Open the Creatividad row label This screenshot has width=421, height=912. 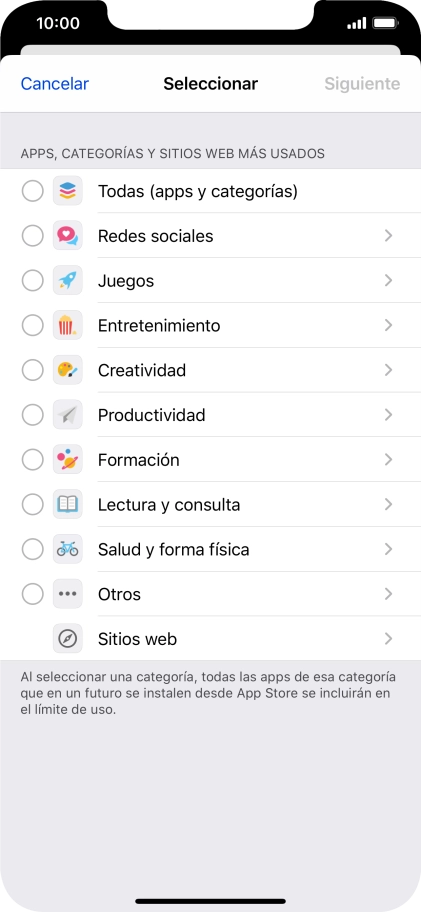click(x=142, y=370)
